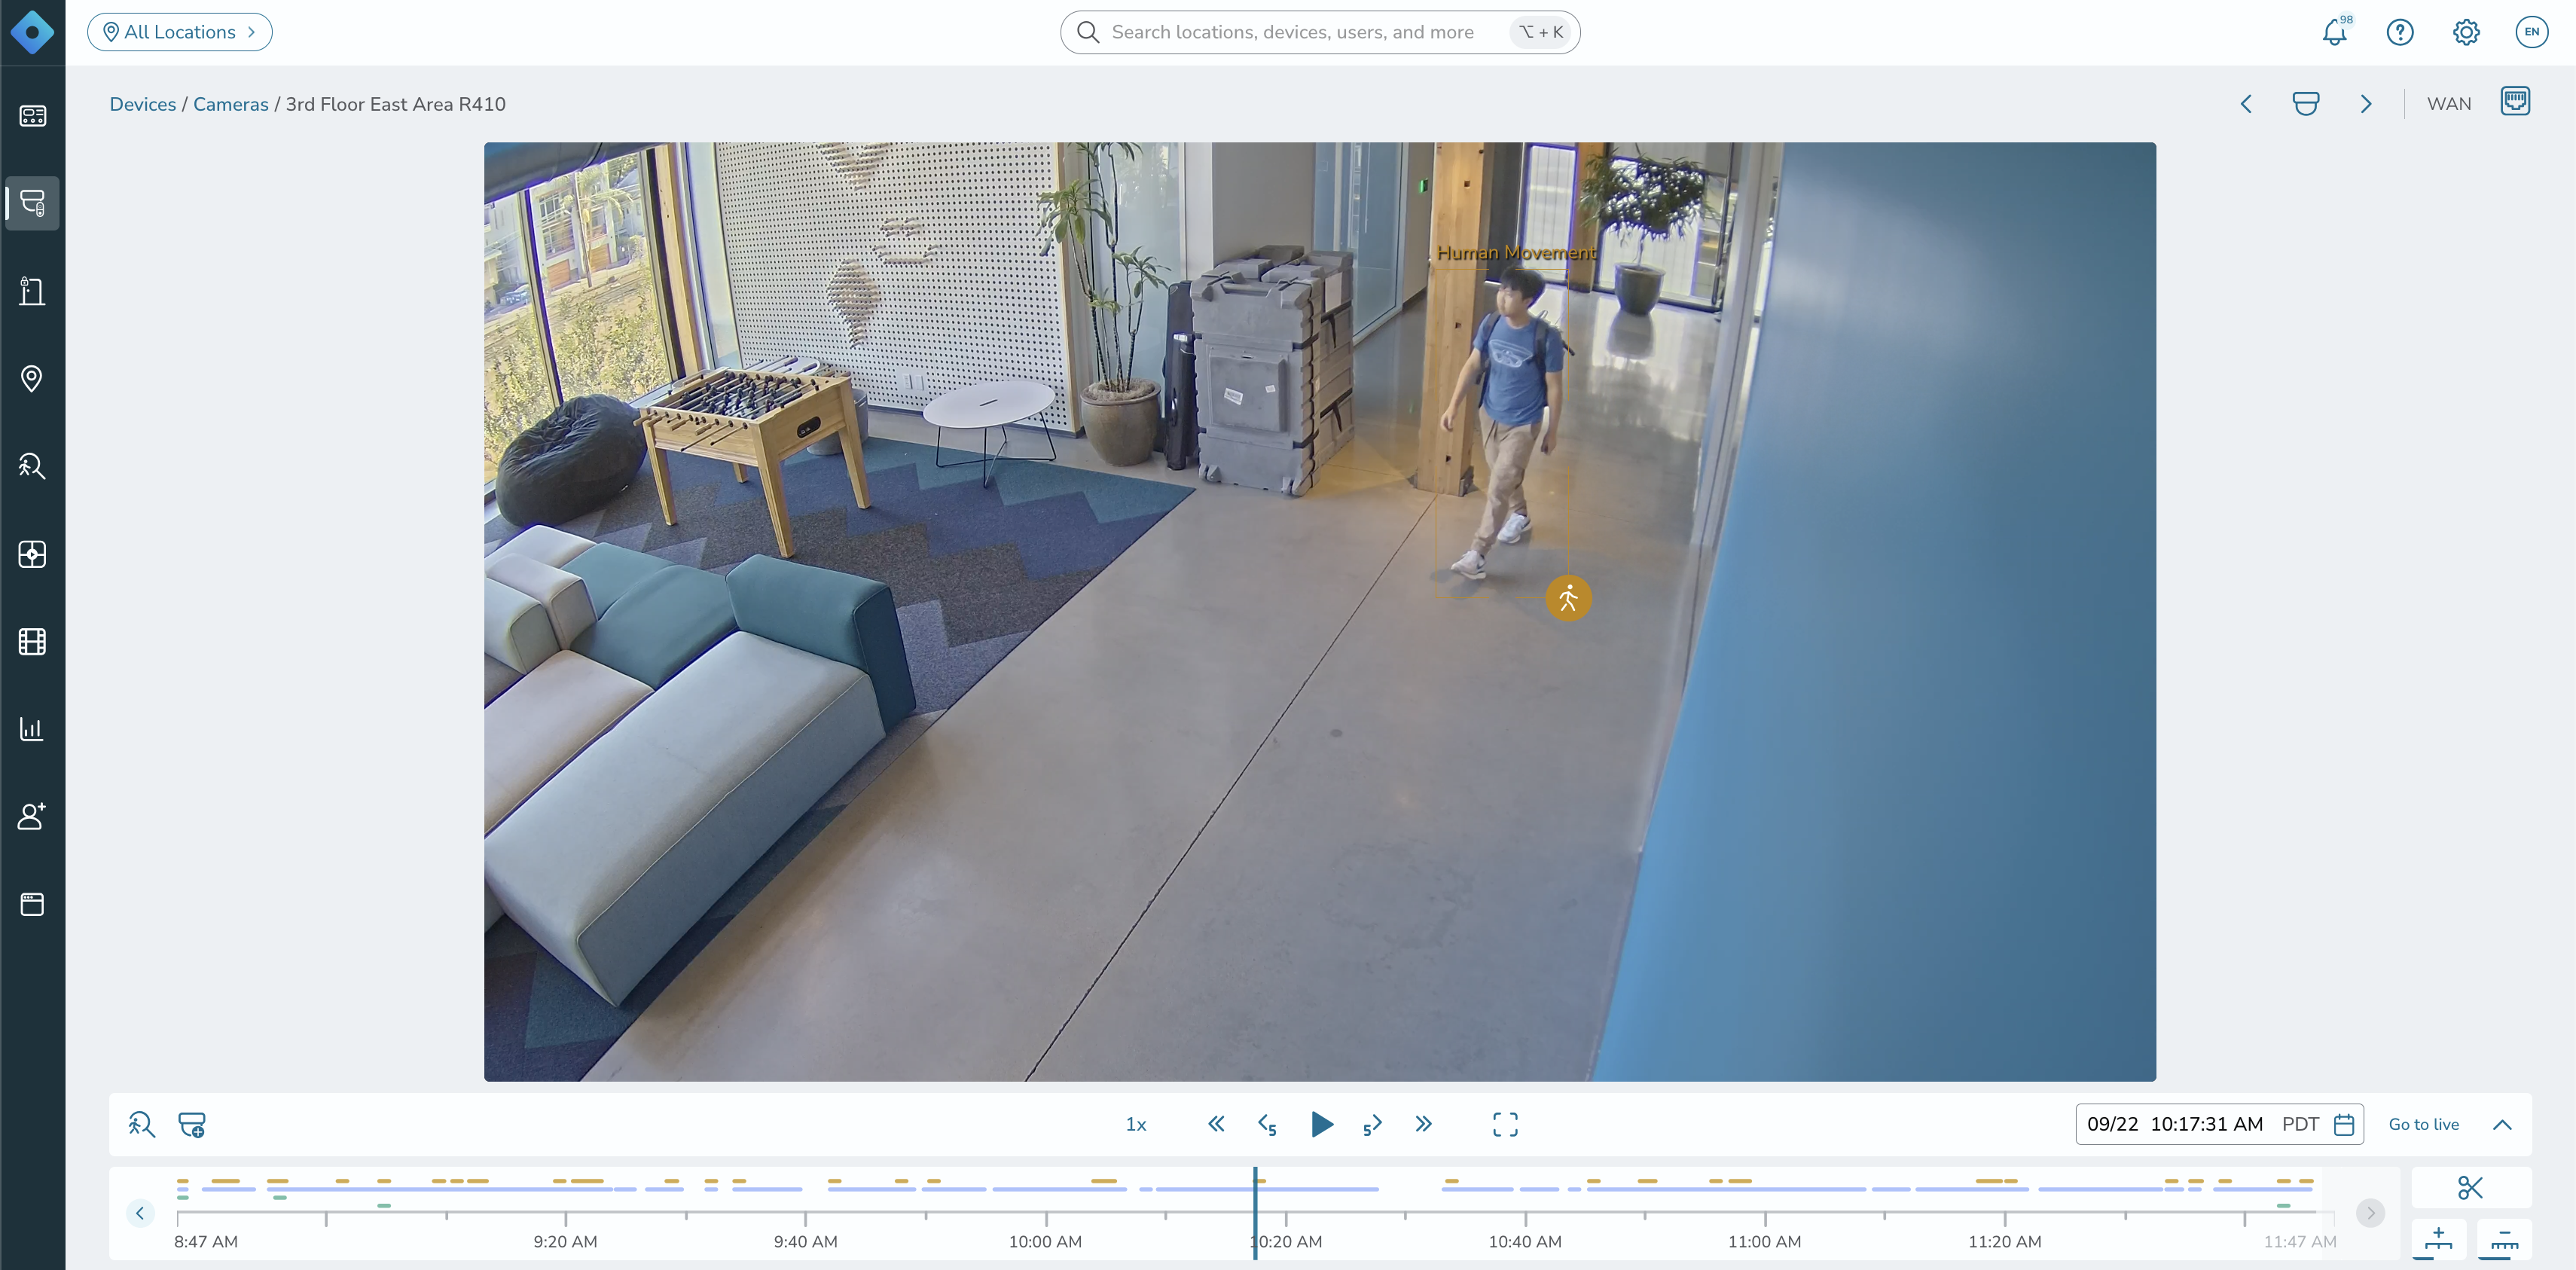Skip forward 5 seconds
Viewport: 2576px width, 1270px height.
(1372, 1125)
